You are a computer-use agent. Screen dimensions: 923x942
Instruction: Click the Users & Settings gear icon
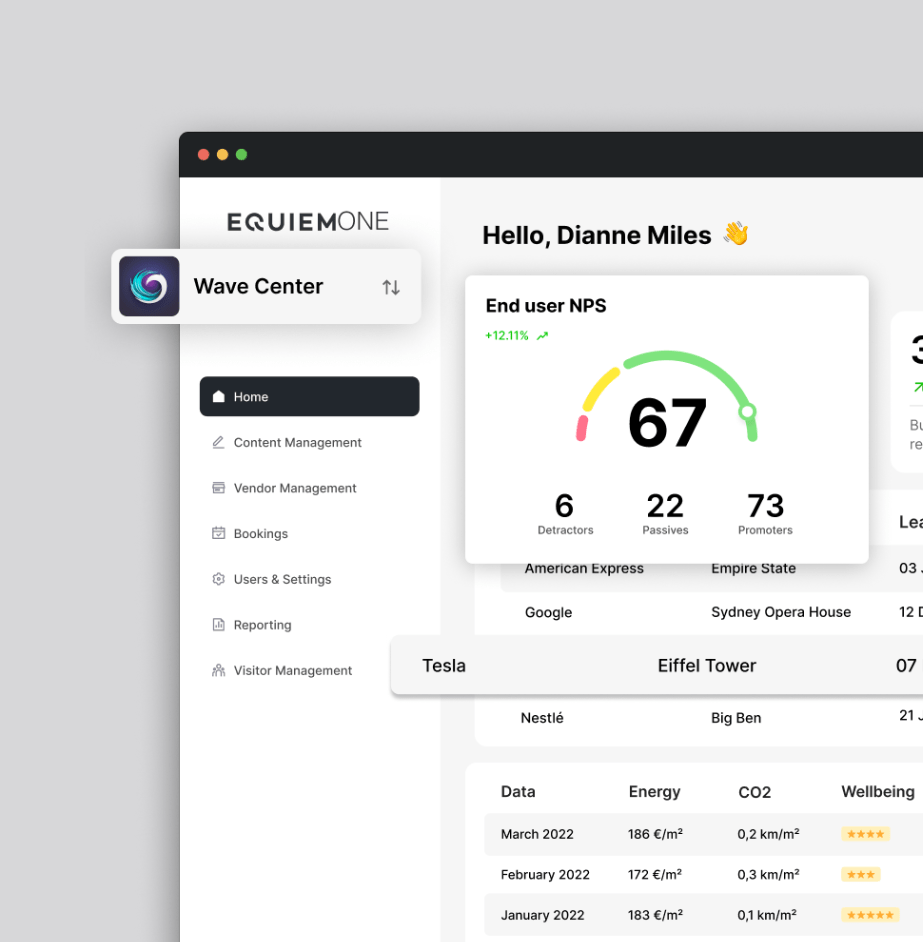point(217,579)
